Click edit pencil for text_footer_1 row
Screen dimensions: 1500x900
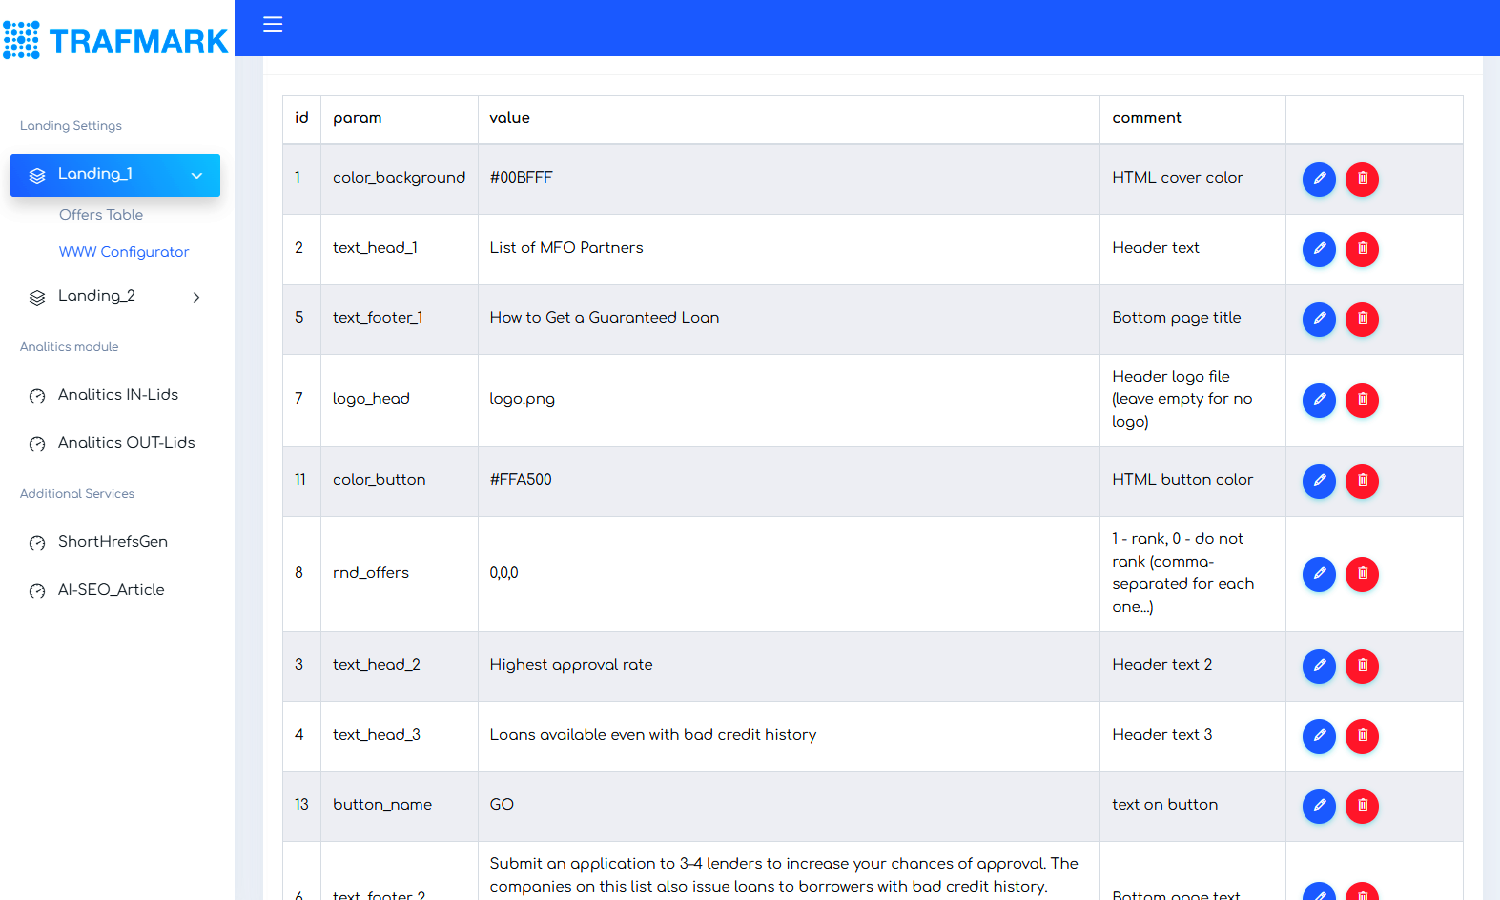tap(1319, 319)
